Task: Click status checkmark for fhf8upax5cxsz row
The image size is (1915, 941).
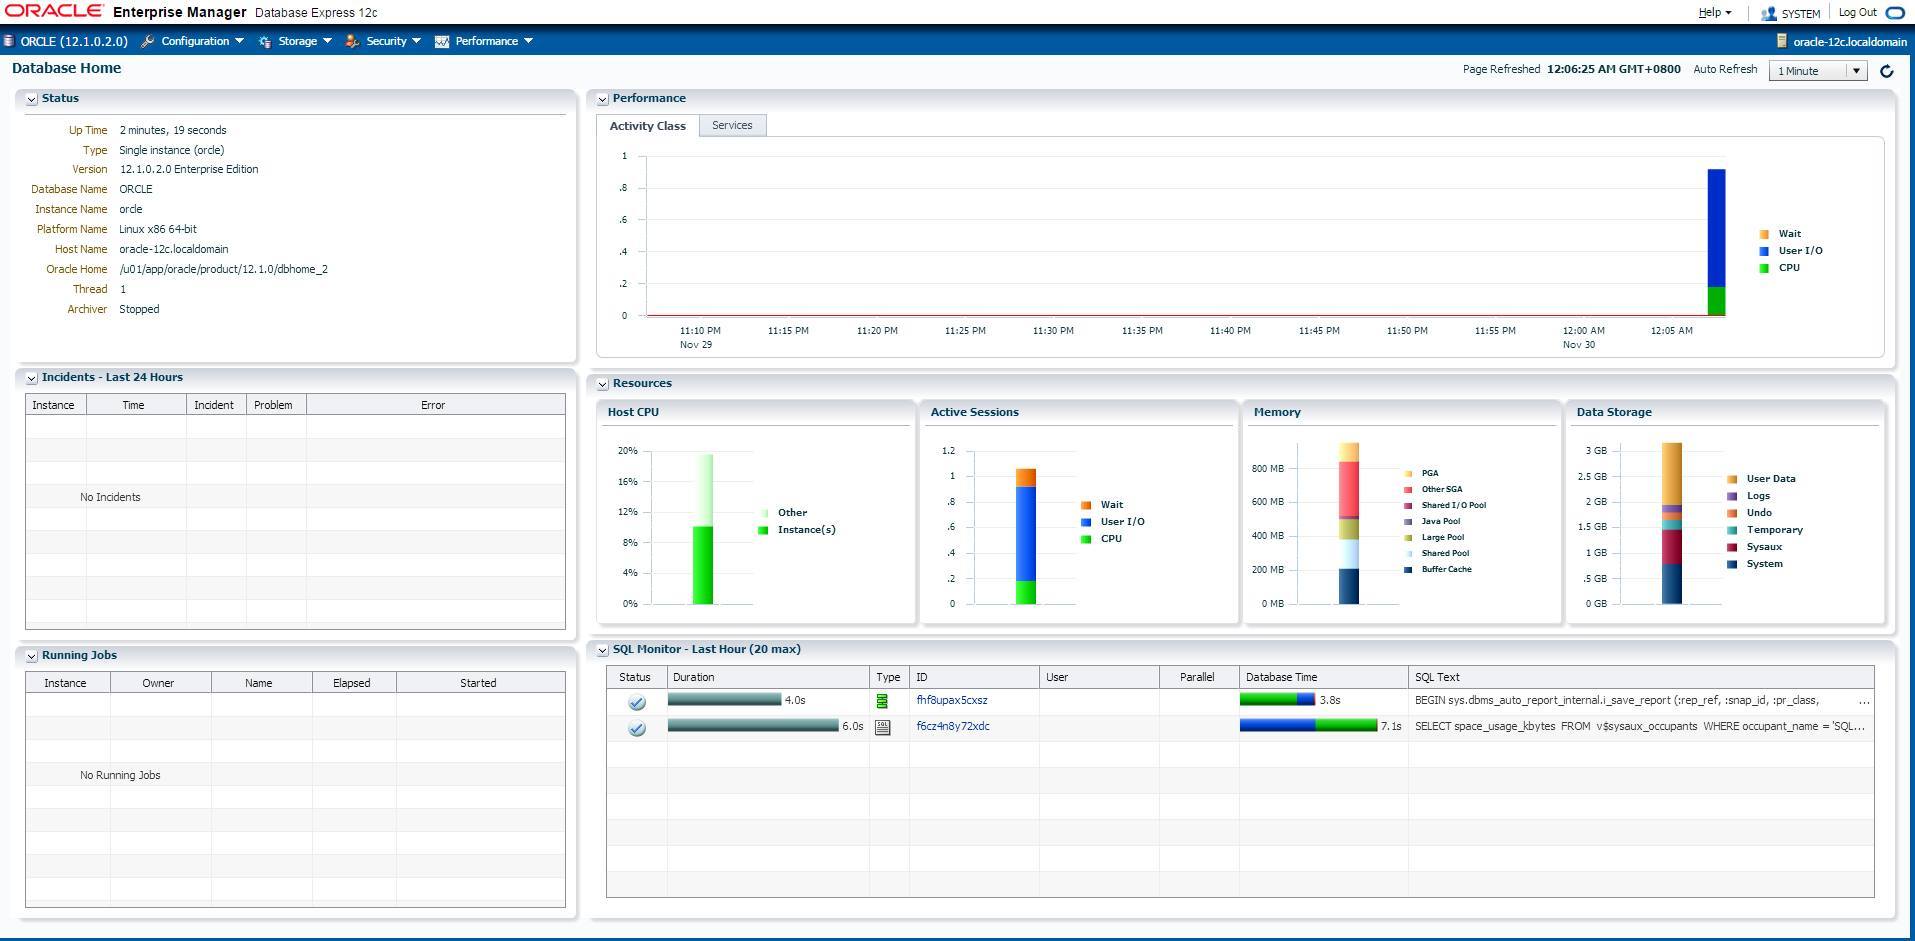Action: pyautogui.click(x=637, y=702)
